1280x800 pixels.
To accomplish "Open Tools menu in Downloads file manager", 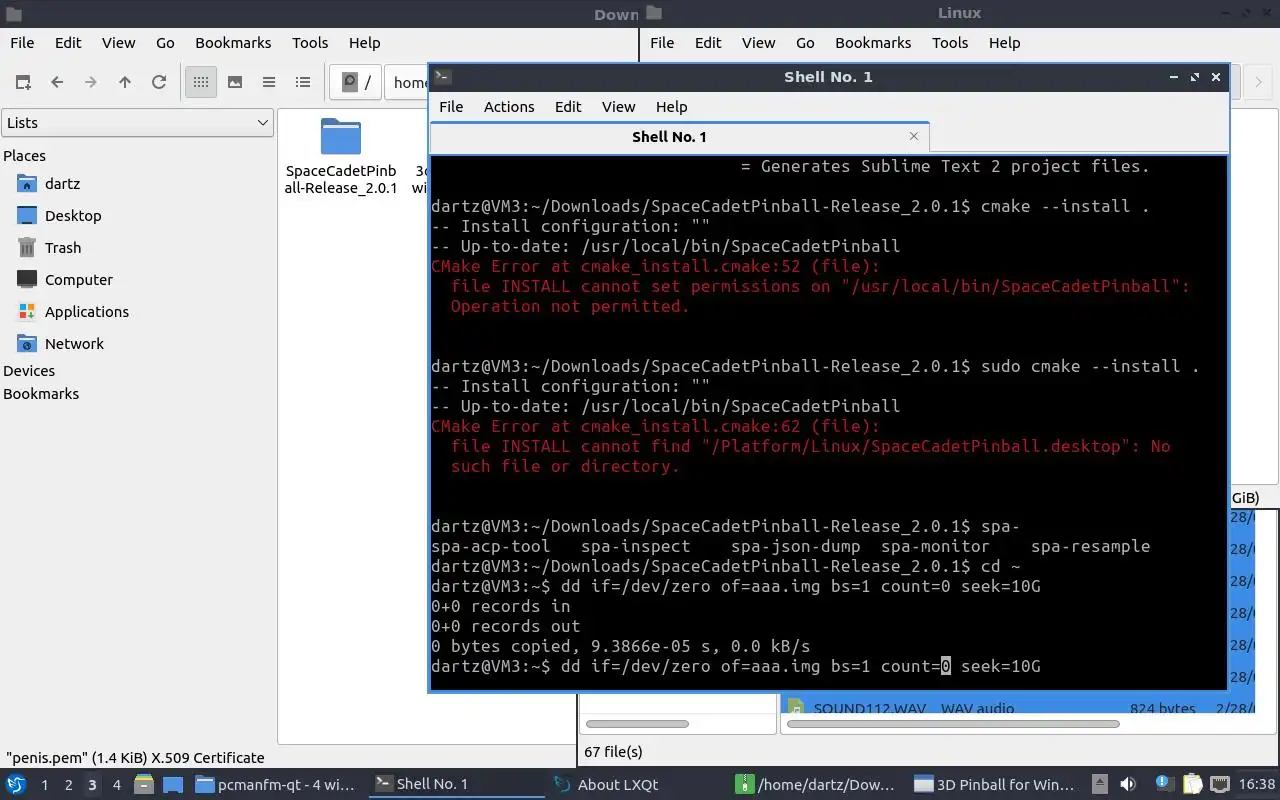I will click(x=310, y=43).
